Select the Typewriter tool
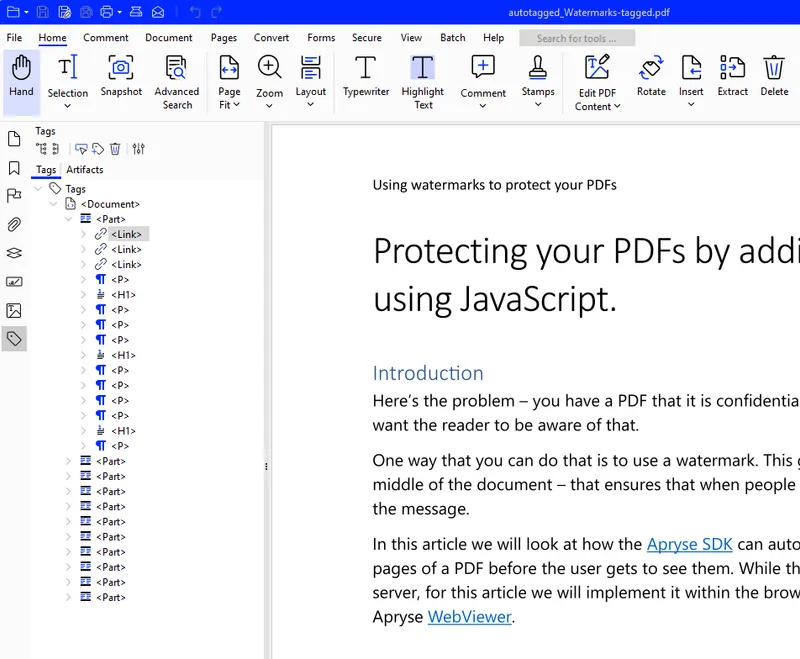The width and height of the screenshot is (800, 659). [x=366, y=77]
